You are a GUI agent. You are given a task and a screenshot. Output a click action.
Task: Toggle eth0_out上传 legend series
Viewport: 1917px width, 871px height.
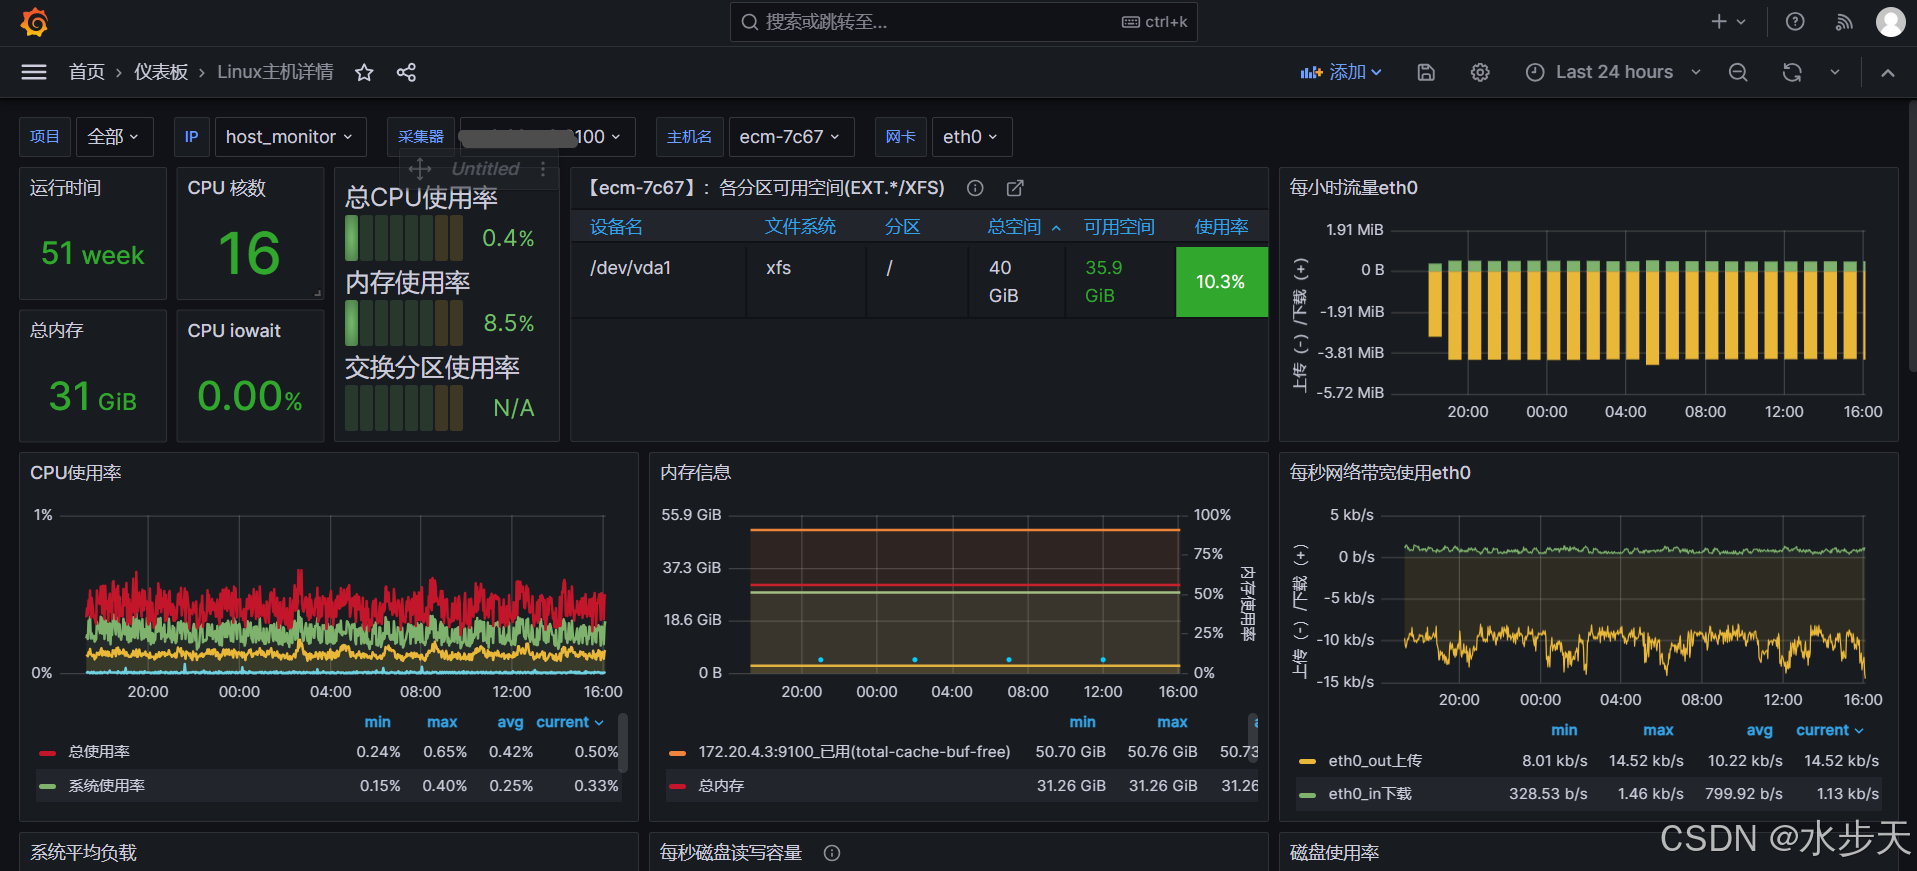tap(1375, 761)
